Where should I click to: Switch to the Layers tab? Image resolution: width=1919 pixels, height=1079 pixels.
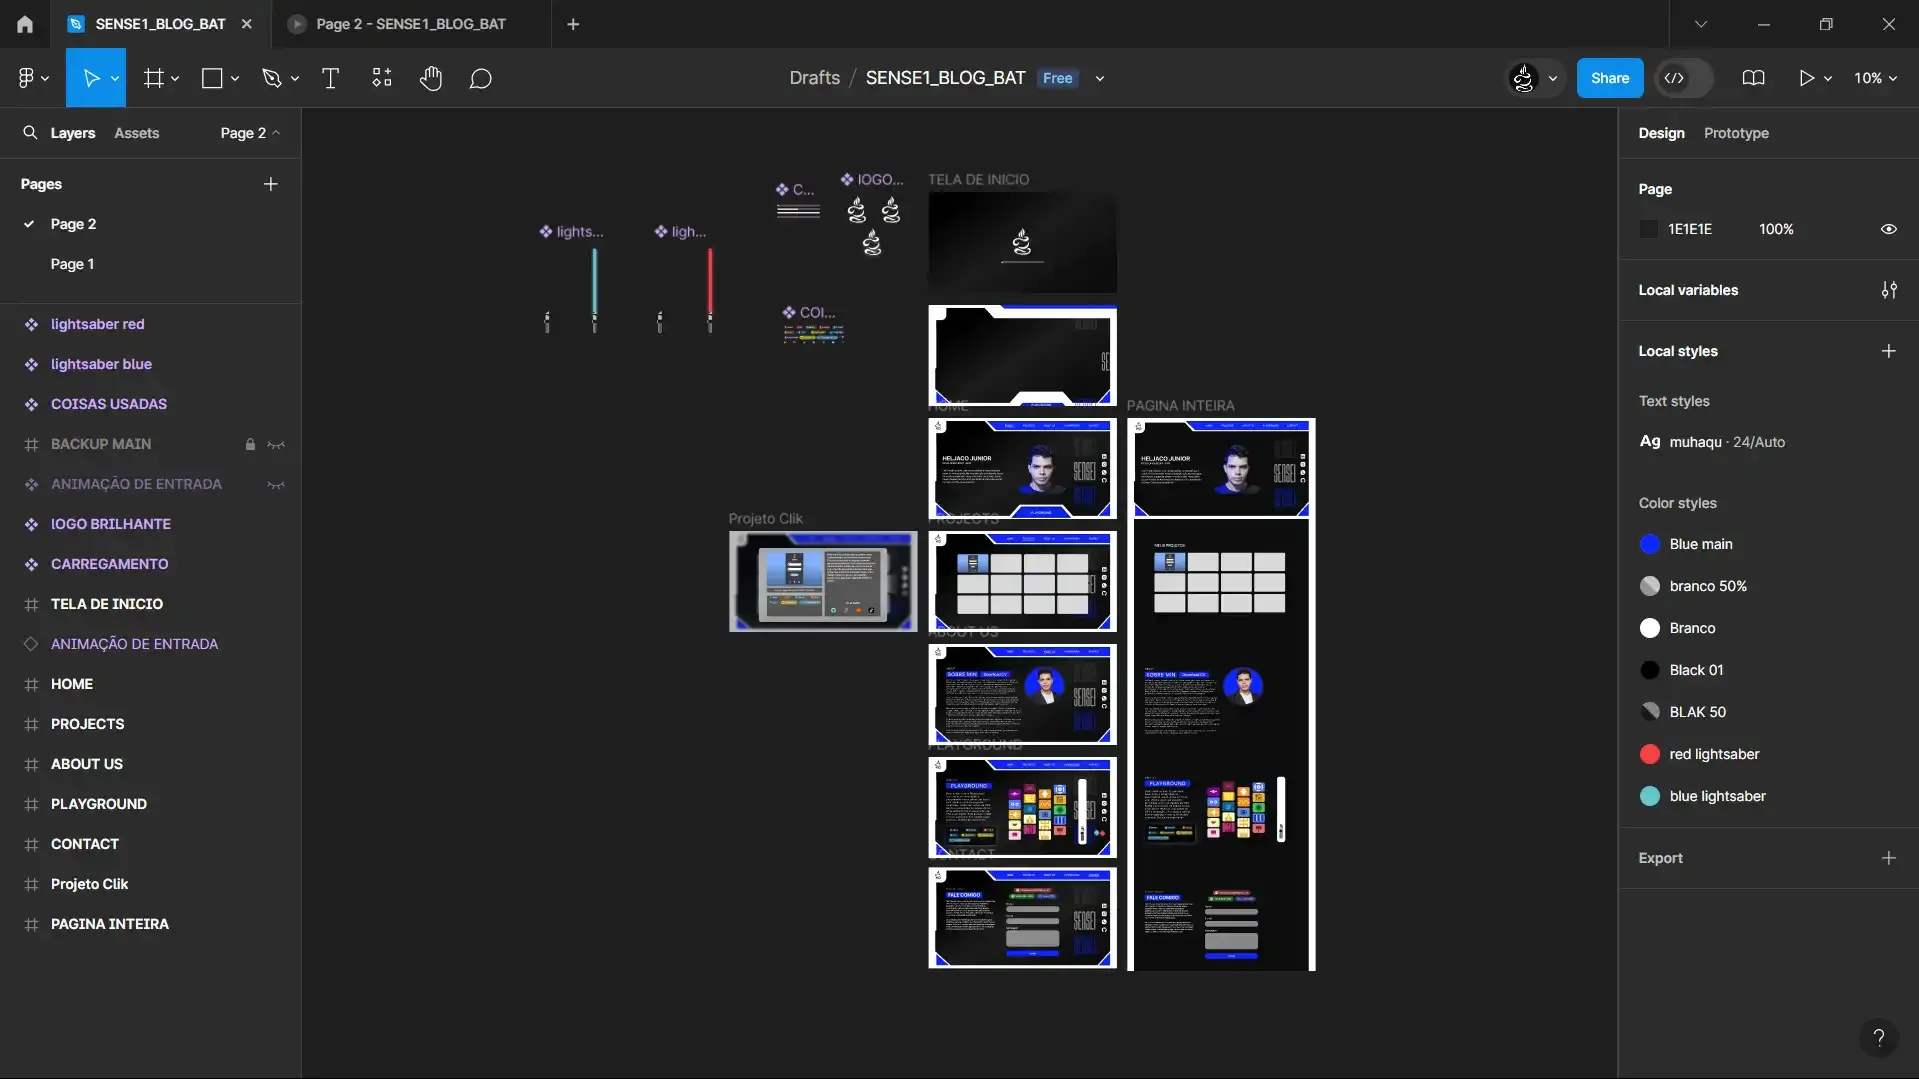pyautogui.click(x=73, y=133)
